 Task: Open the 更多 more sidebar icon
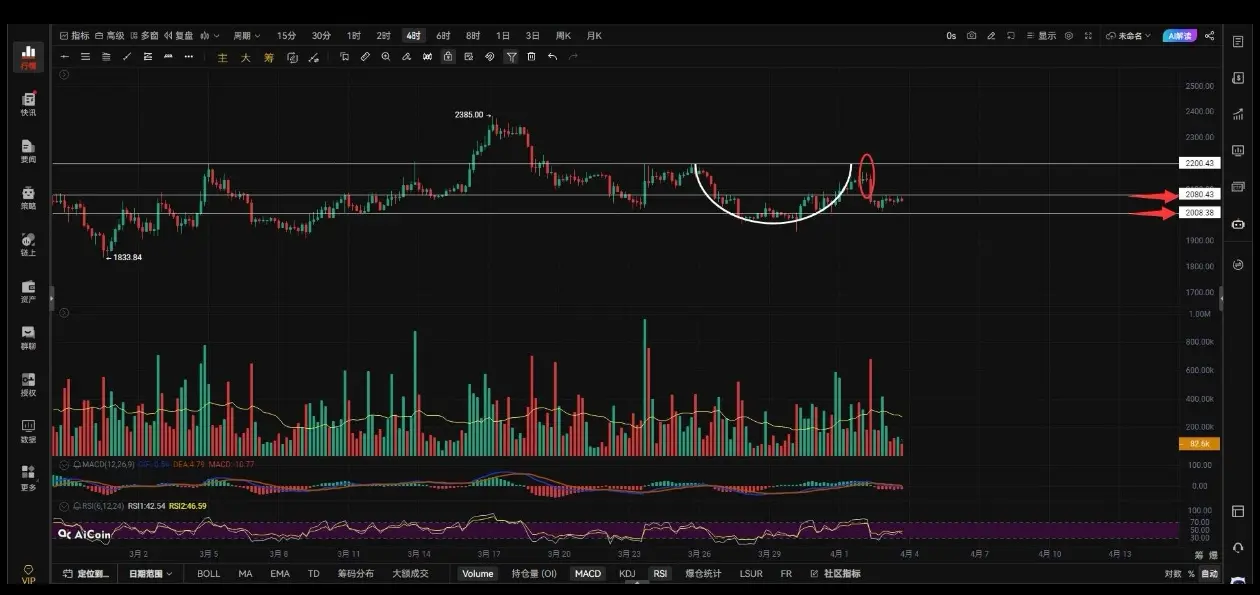click(x=28, y=478)
